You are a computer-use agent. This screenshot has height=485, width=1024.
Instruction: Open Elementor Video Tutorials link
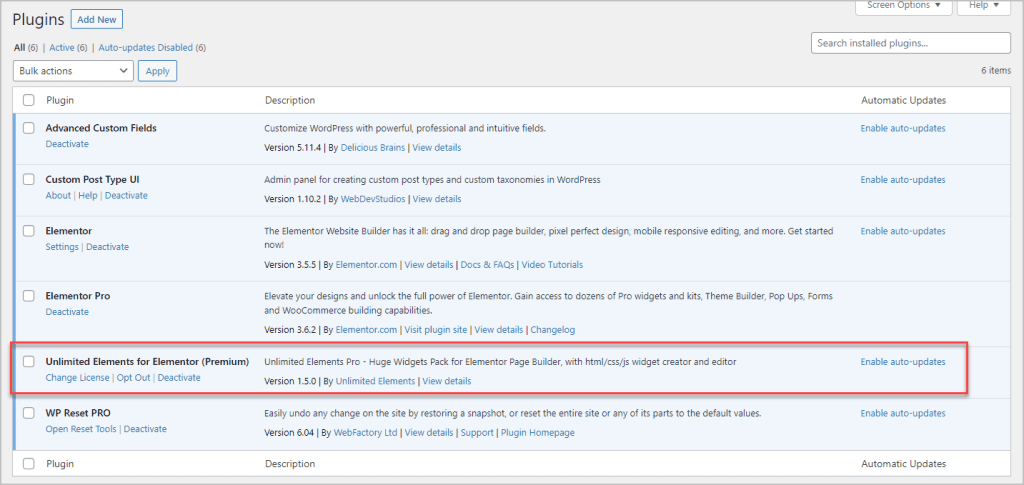pyautogui.click(x=553, y=264)
